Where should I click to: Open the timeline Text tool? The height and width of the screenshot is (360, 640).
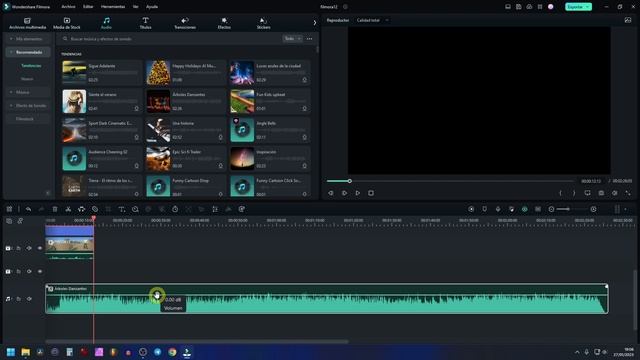click(x=121, y=209)
